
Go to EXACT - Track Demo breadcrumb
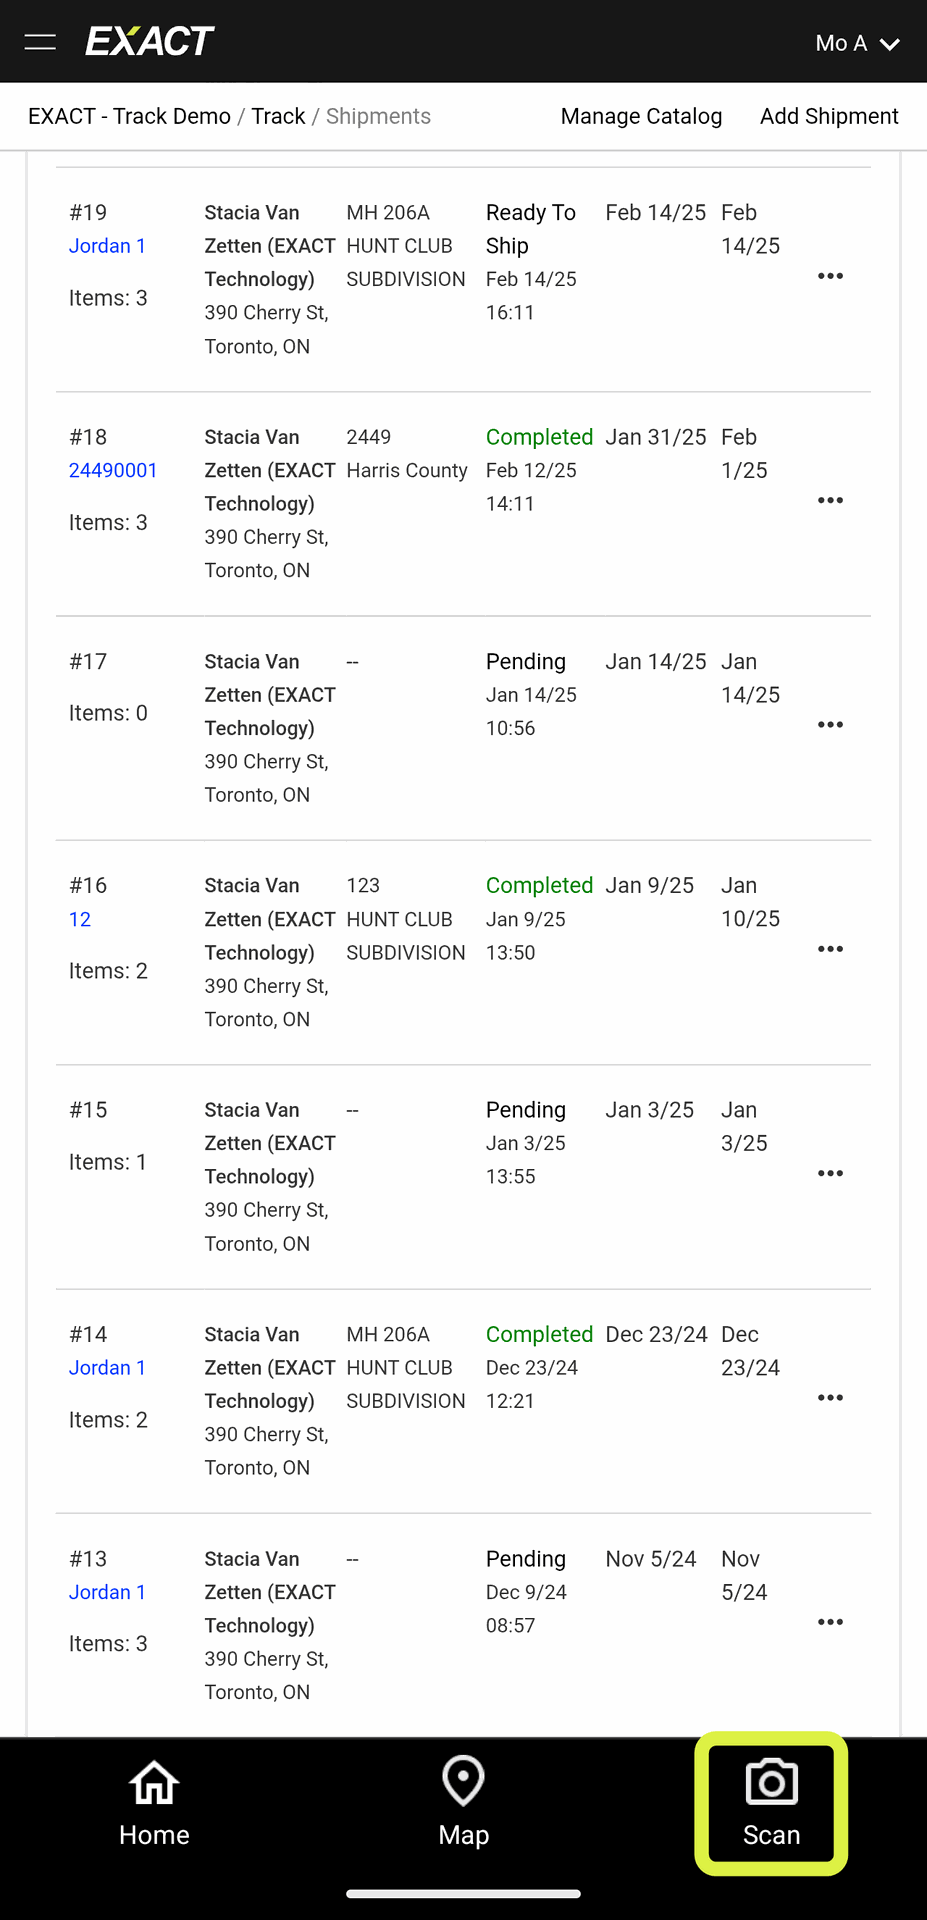(x=129, y=116)
